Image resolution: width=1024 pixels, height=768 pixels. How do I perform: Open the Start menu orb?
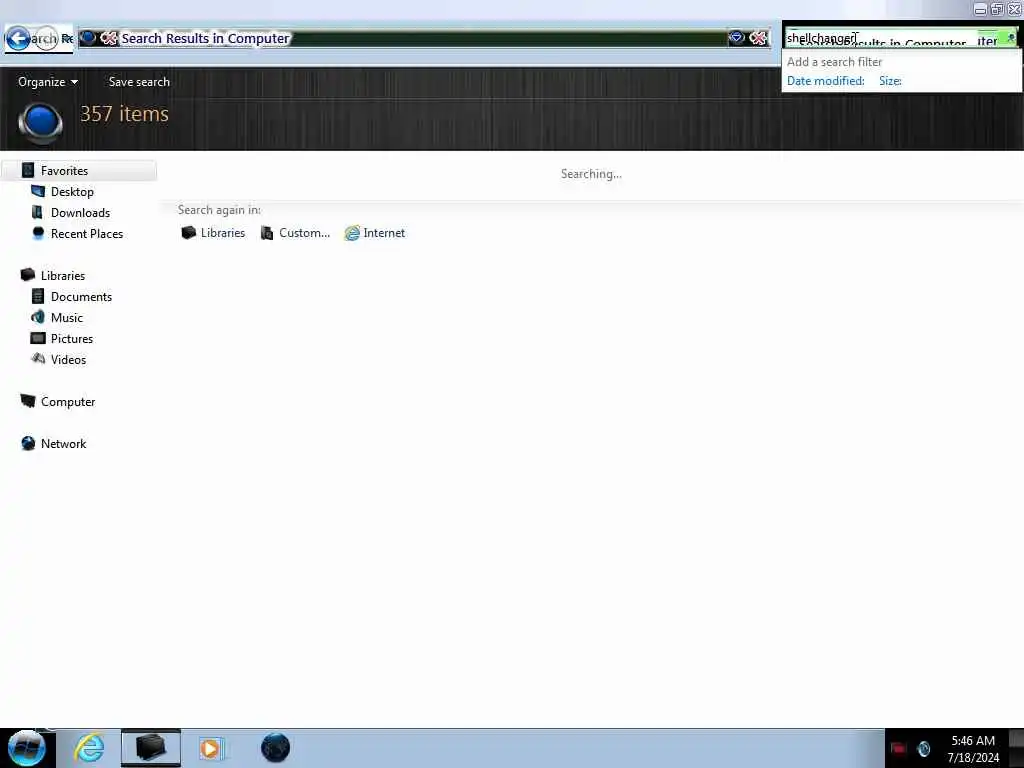tap(27, 748)
